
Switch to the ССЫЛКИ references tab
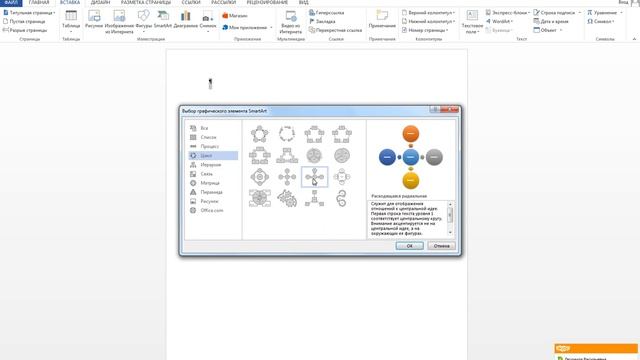coord(191,2)
